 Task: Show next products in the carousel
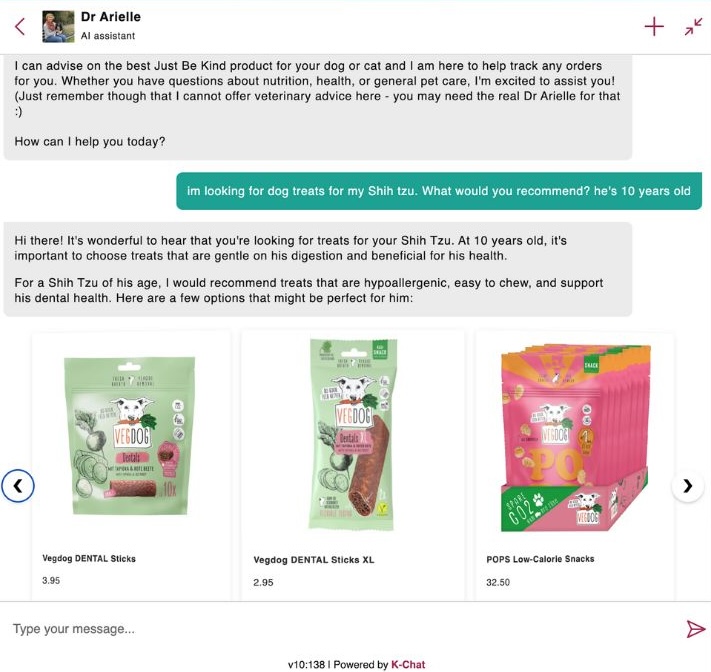(x=687, y=486)
